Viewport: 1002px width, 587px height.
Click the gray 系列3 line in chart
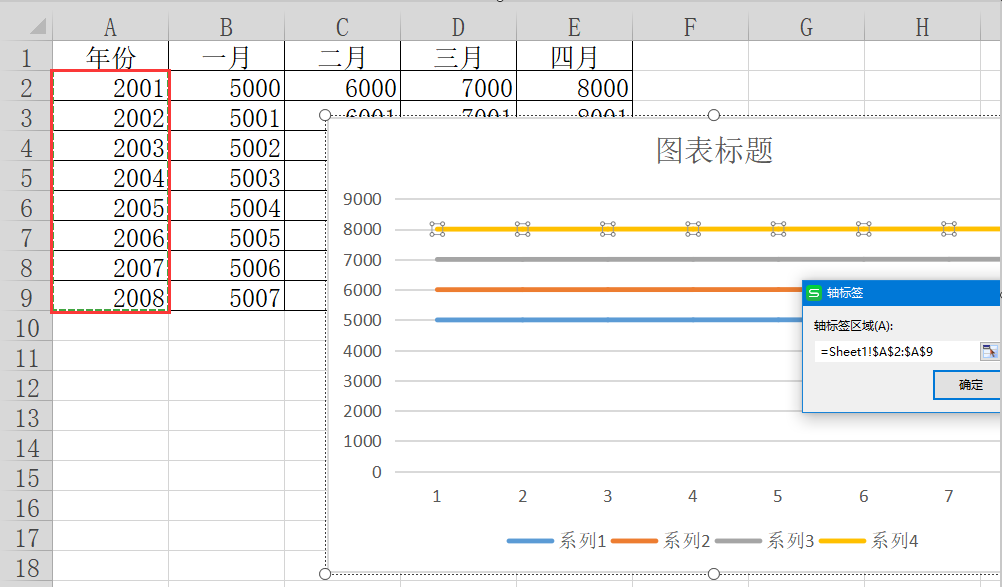[x=716, y=259]
